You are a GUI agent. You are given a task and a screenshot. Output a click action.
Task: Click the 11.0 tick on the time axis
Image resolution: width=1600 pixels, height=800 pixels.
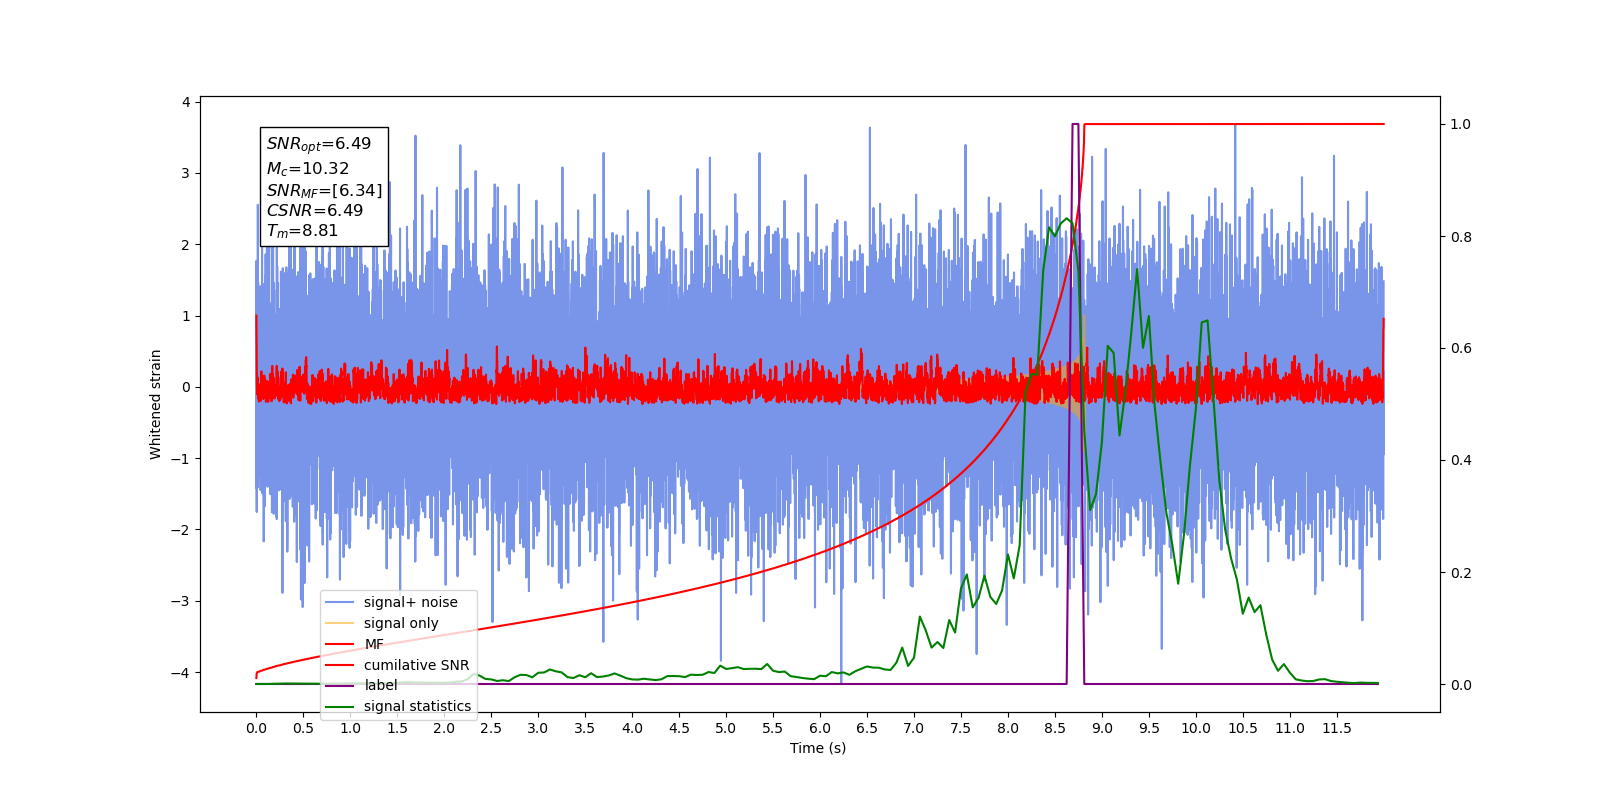click(1290, 728)
